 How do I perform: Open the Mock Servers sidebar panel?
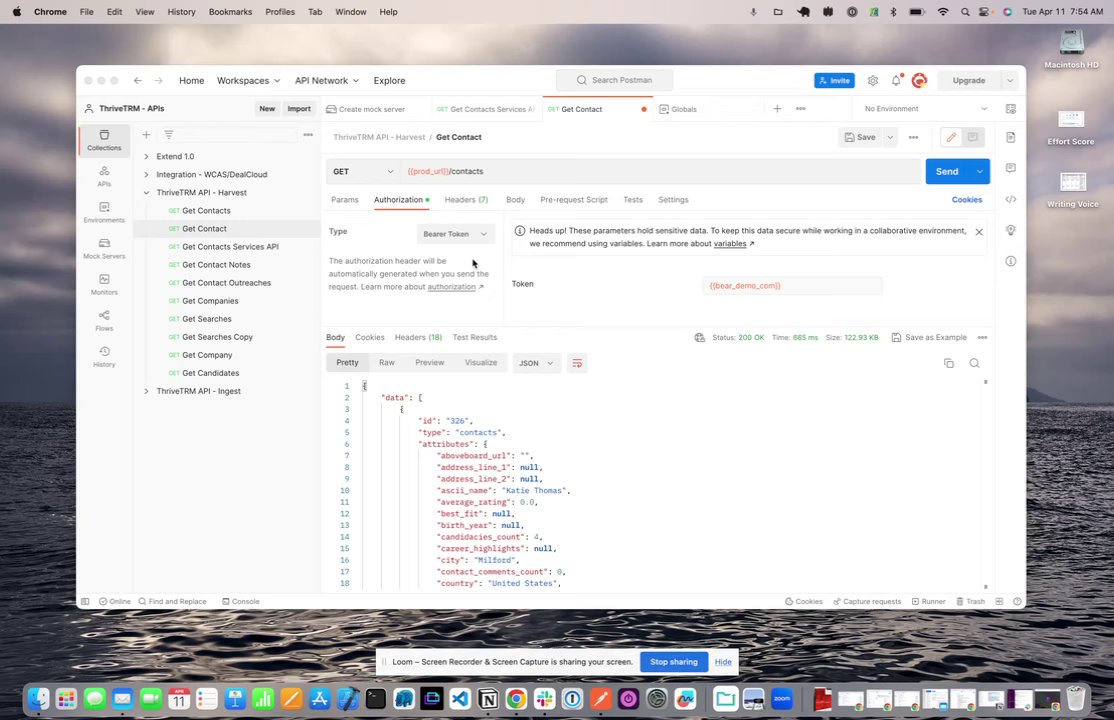[104, 249]
